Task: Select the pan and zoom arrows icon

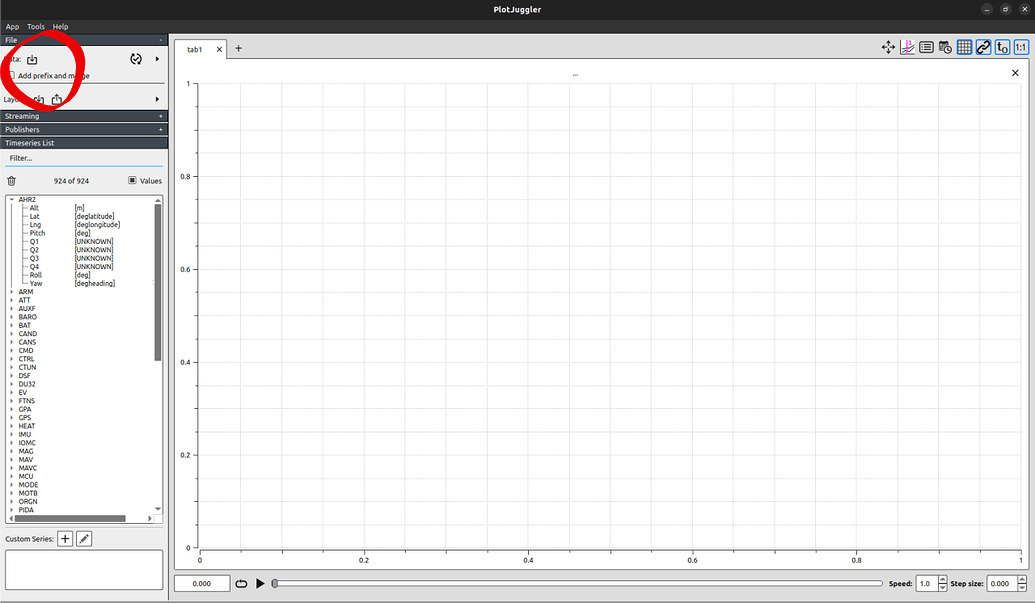Action: click(x=888, y=47)
